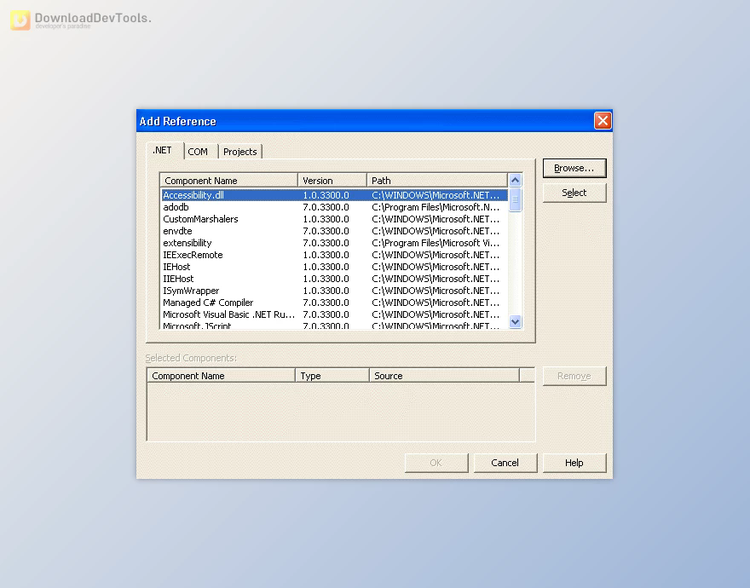Select the envdte component
750x588 pixels.
(334, 231)
